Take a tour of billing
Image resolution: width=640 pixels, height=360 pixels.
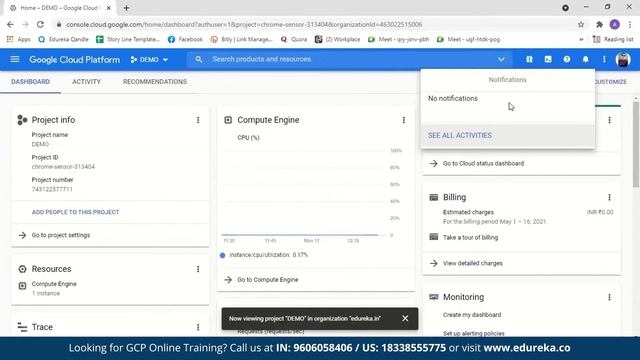tap(471, 237)
